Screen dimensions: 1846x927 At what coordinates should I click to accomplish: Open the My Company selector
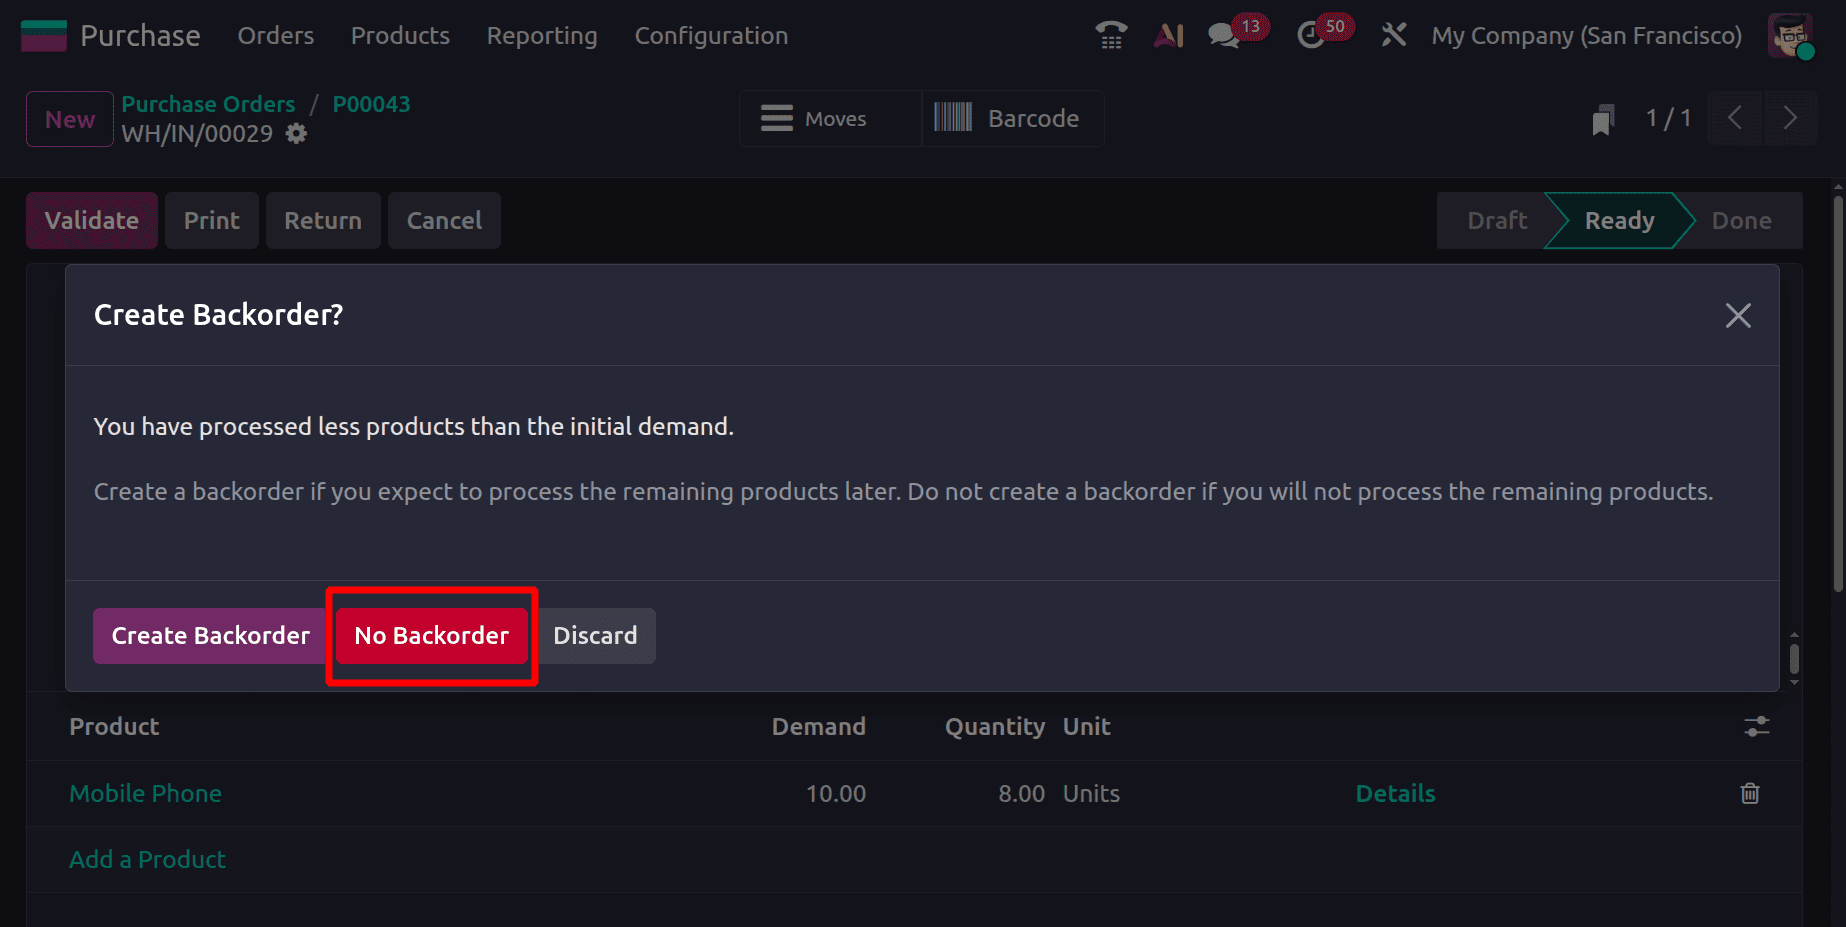[x=1586, y=35]
